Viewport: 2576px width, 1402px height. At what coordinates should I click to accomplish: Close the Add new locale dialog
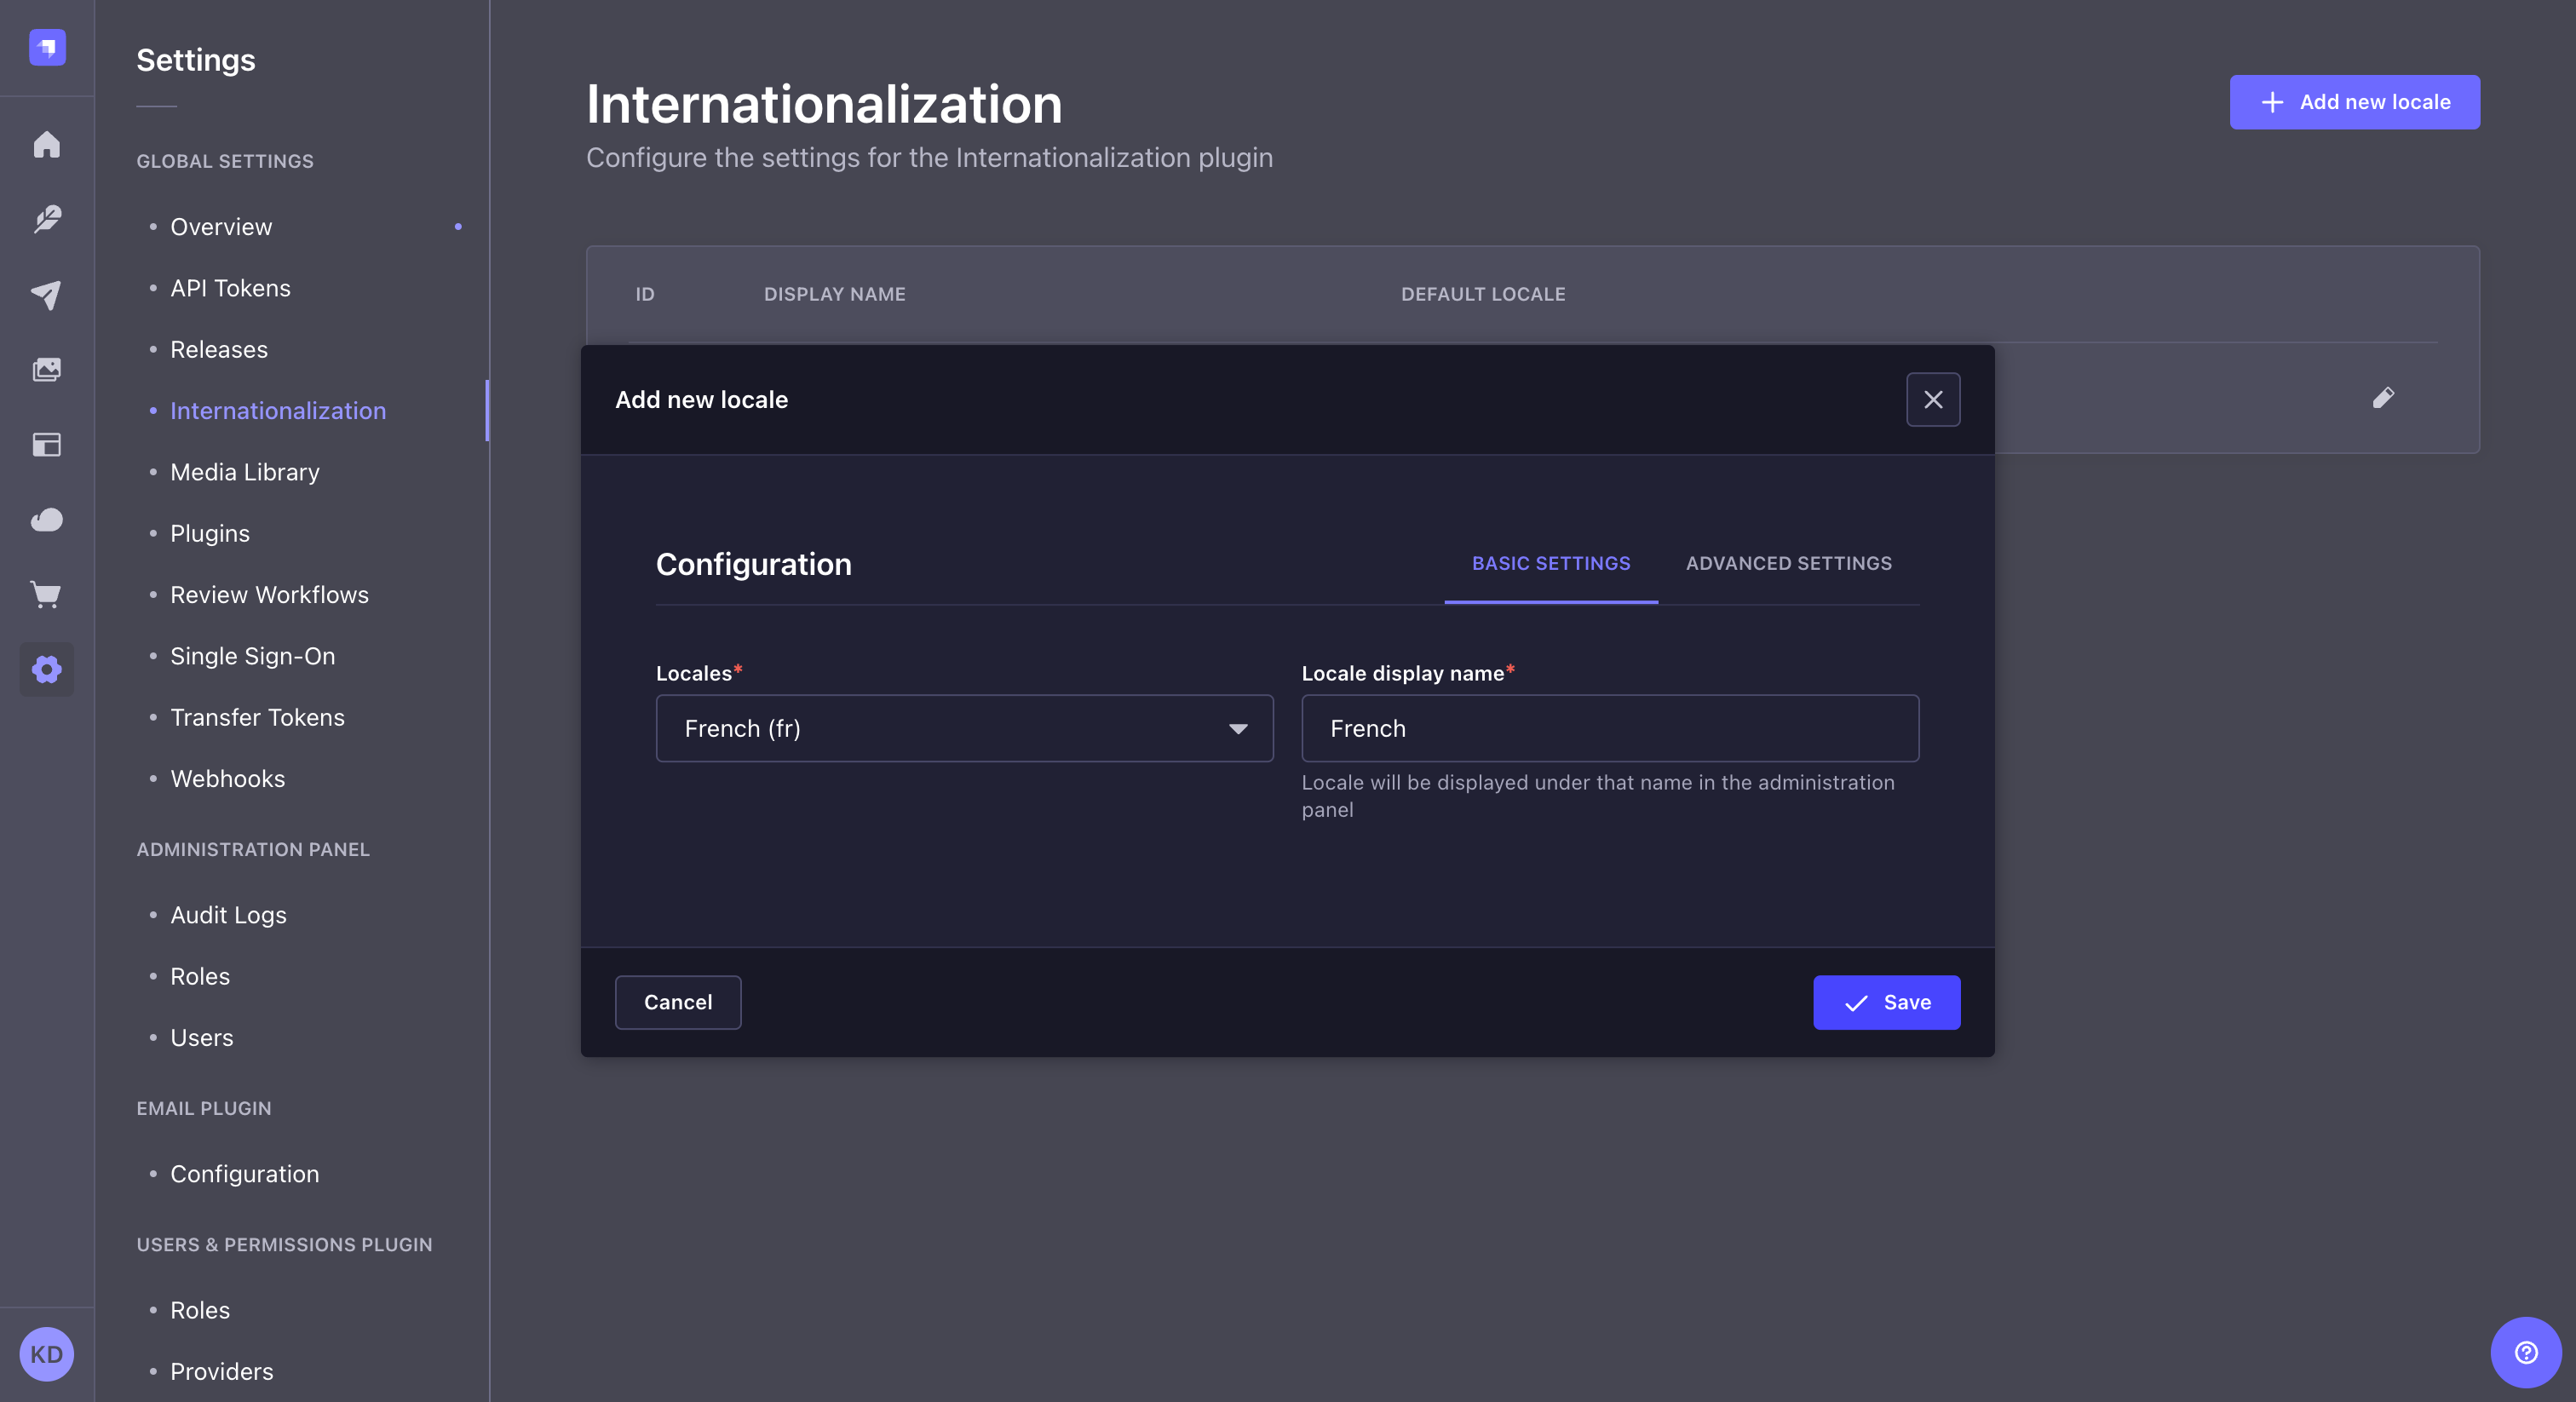click(x=1932, y=399)
